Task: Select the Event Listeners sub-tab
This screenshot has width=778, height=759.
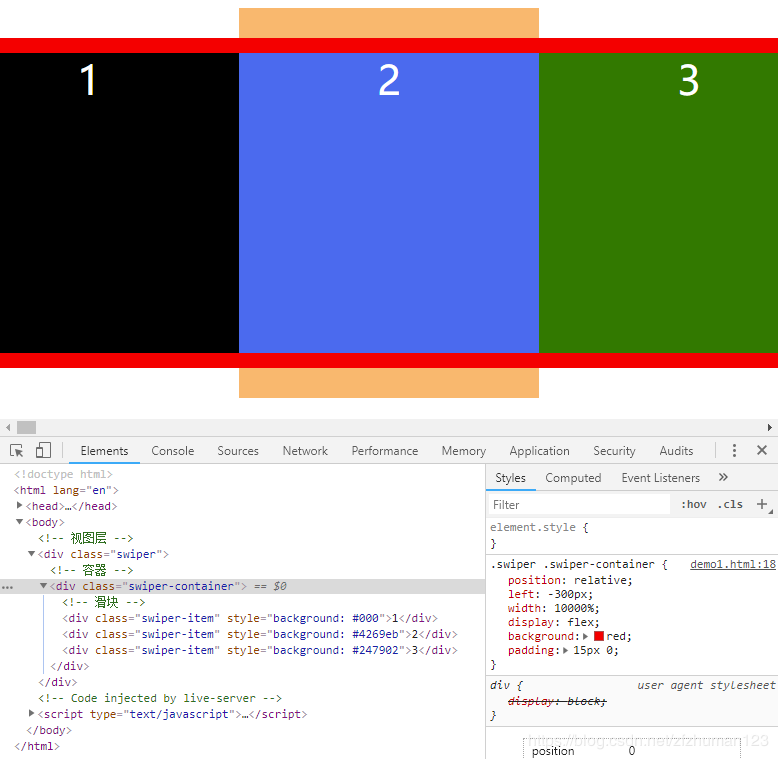Action: click(x=660, y=478)
